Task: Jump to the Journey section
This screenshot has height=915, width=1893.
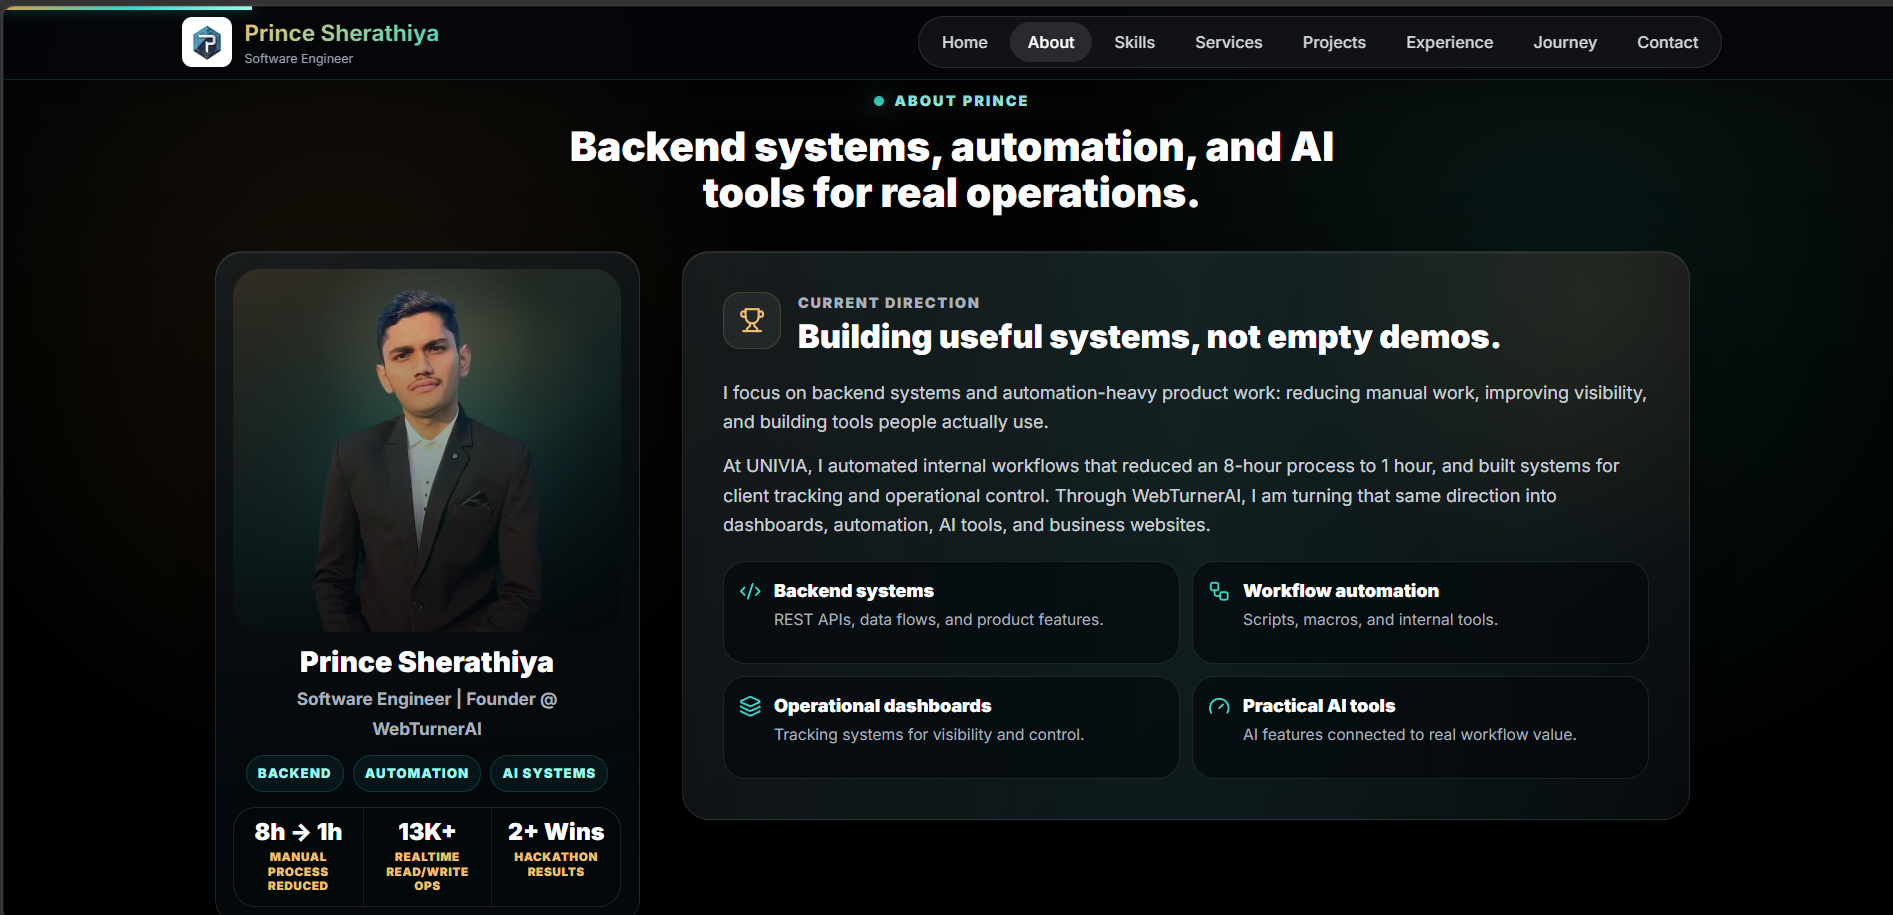Action: [1565, 42]
